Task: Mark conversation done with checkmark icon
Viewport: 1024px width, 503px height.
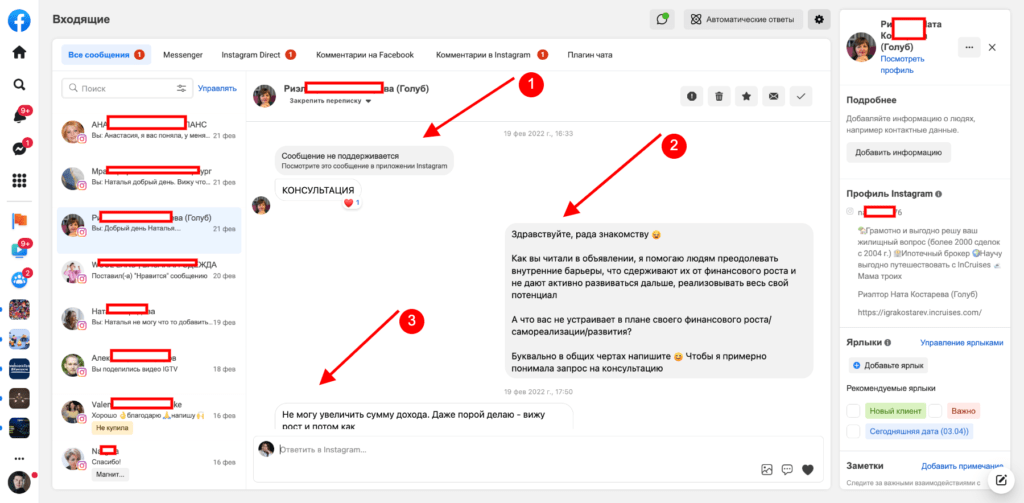Action: pyautogui.click(x=801, y=97)
